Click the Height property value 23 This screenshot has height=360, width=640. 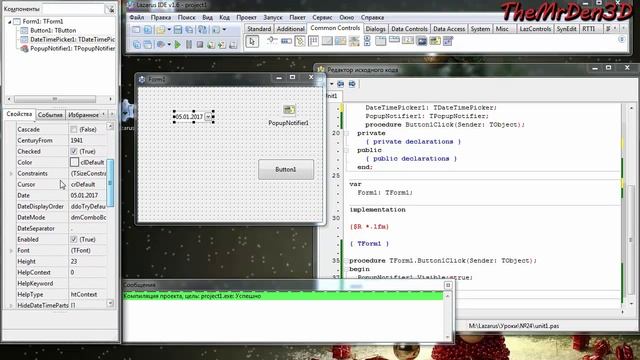pyautogui.click(x=87, y=262)
